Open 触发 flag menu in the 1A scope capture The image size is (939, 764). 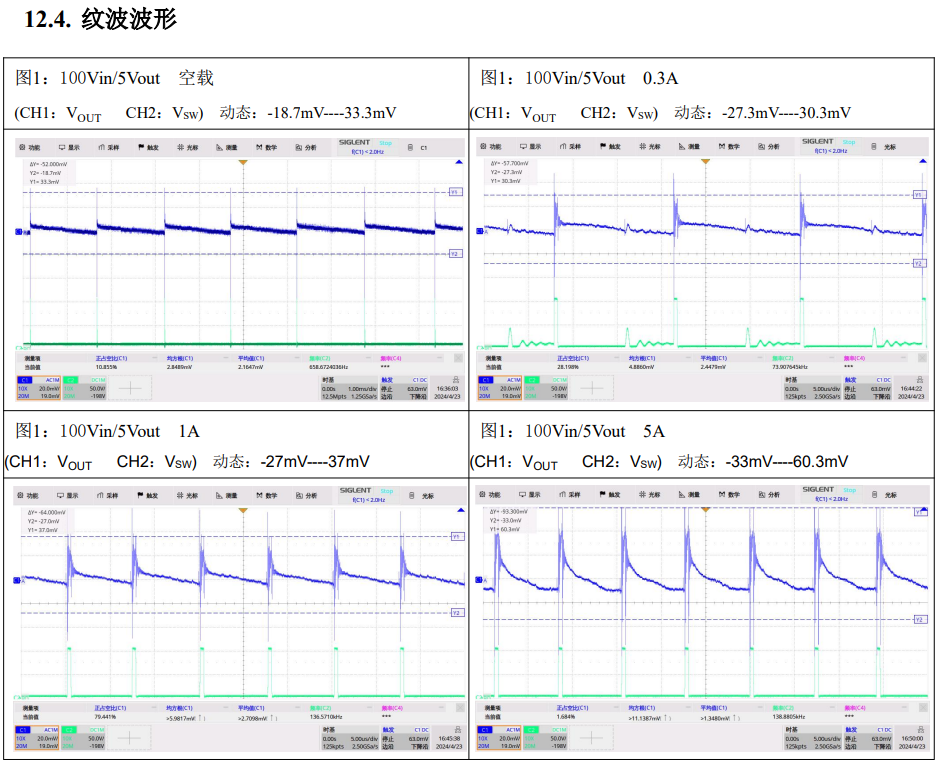[147, 496]
